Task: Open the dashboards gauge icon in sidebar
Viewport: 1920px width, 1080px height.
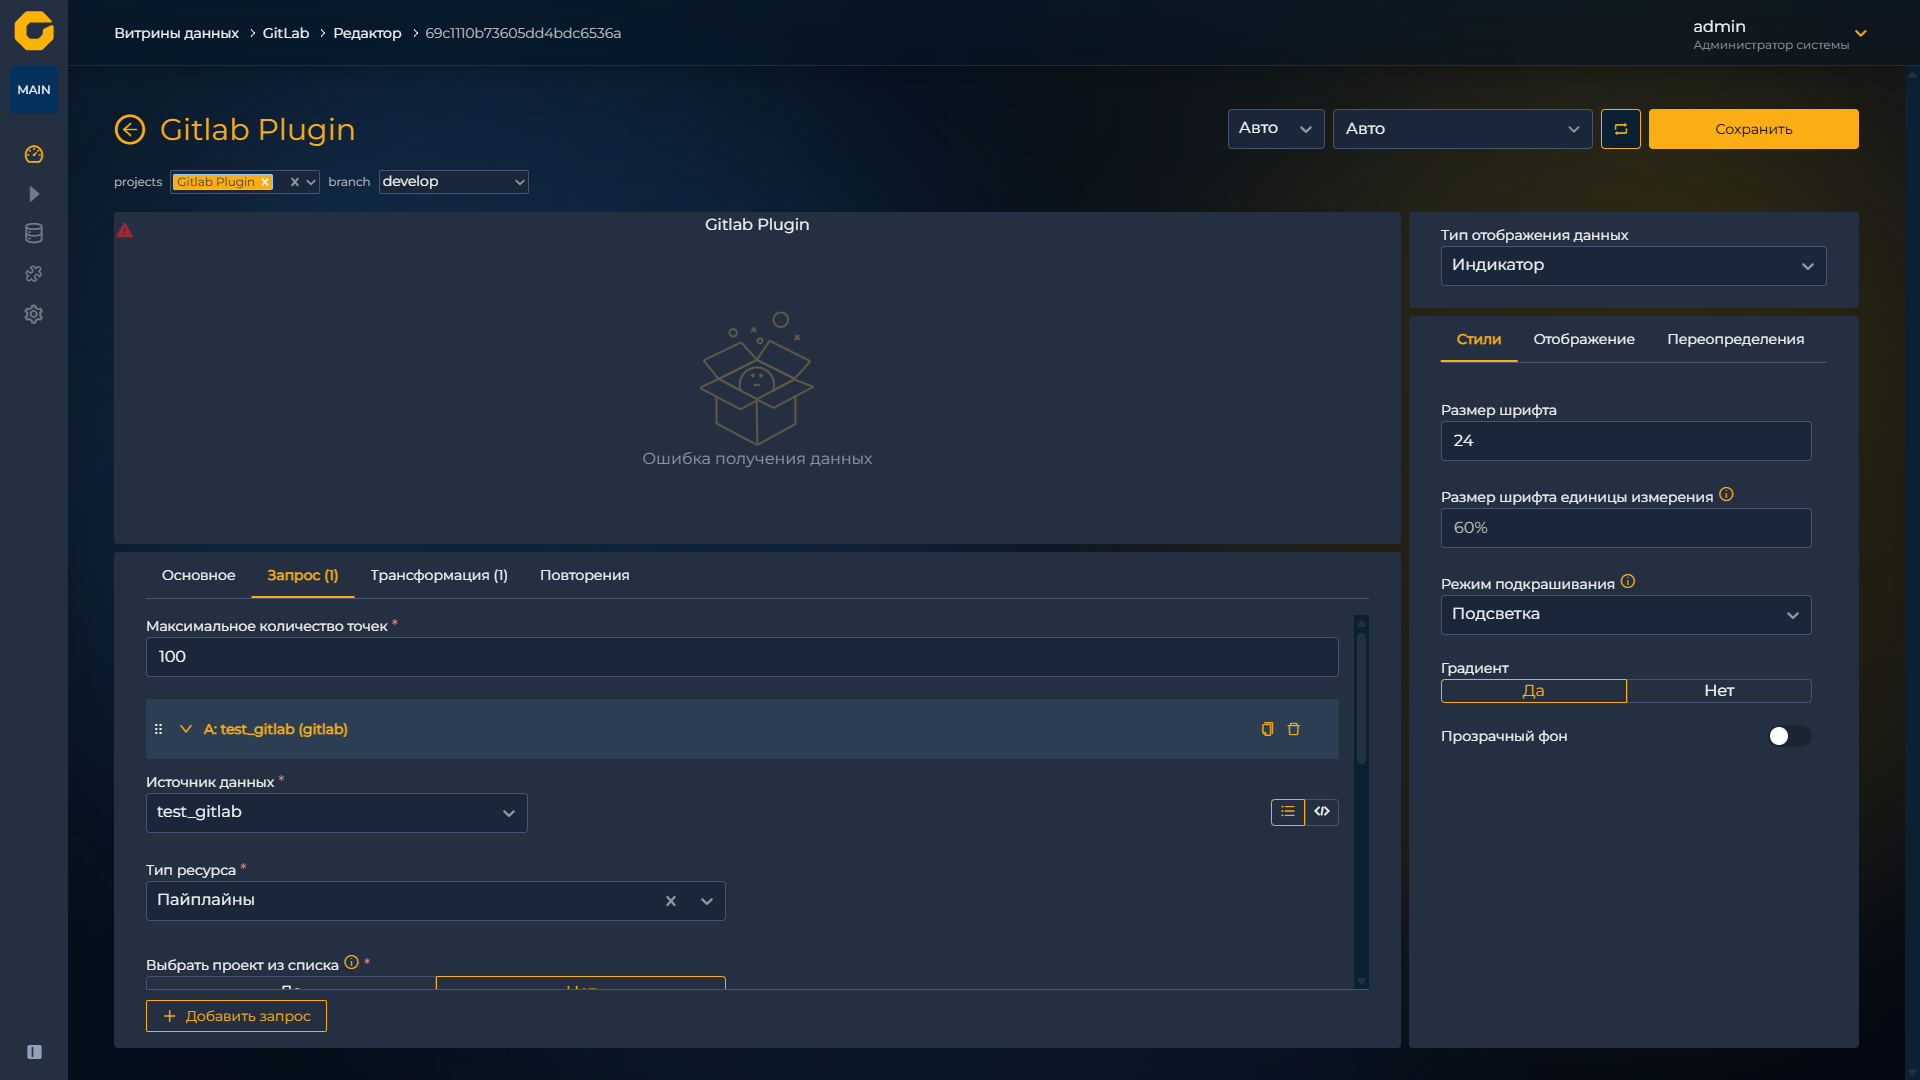Action: (34, 154)
